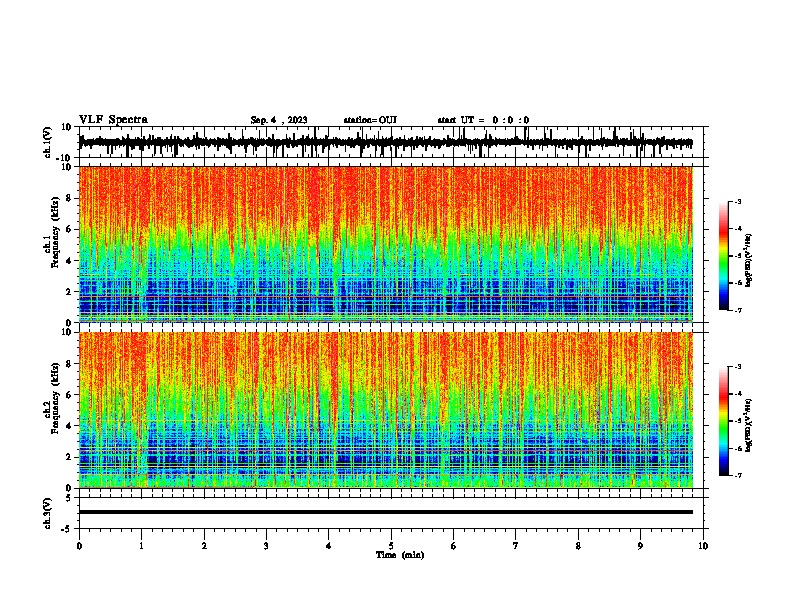Click the "5" tick on ch.3 voltage axis

pos(69,498)
